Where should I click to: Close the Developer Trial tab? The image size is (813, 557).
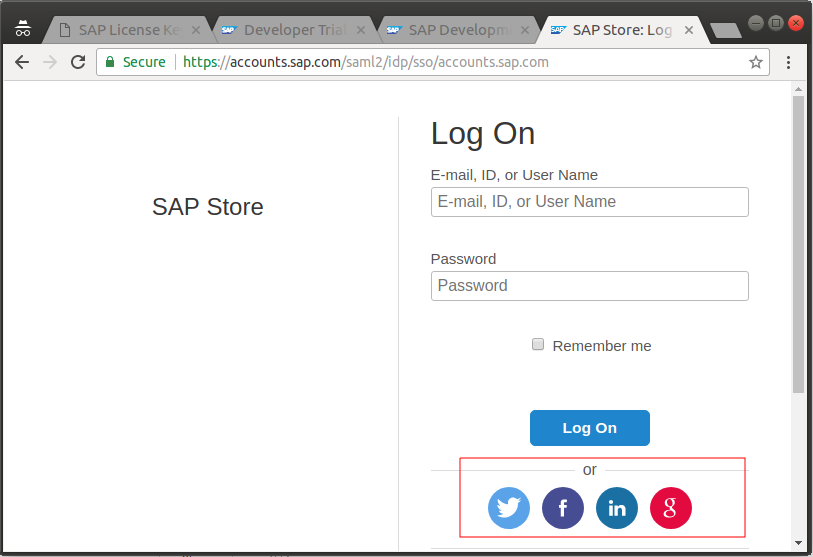tap(361, 30)
